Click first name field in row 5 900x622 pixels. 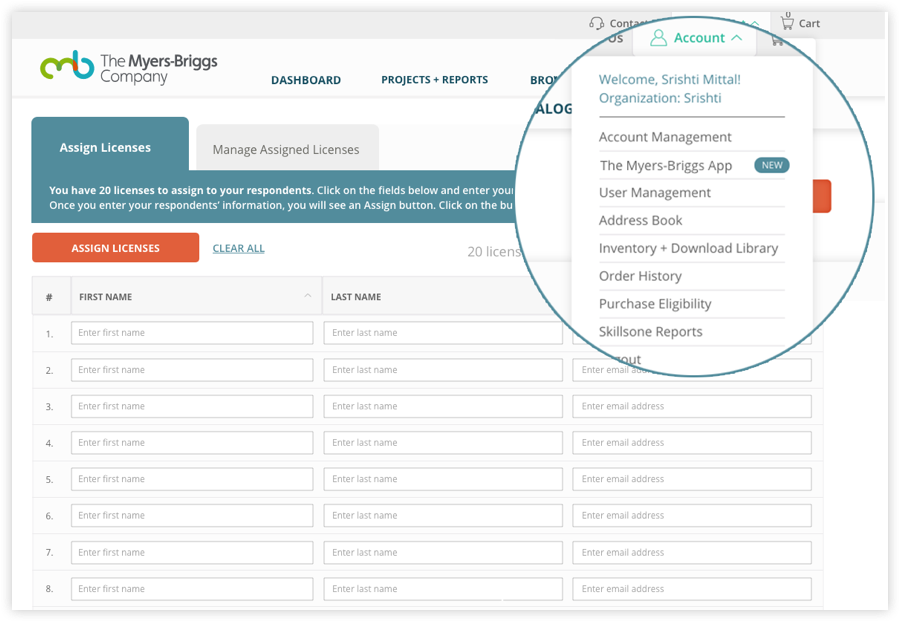[192, 479]
